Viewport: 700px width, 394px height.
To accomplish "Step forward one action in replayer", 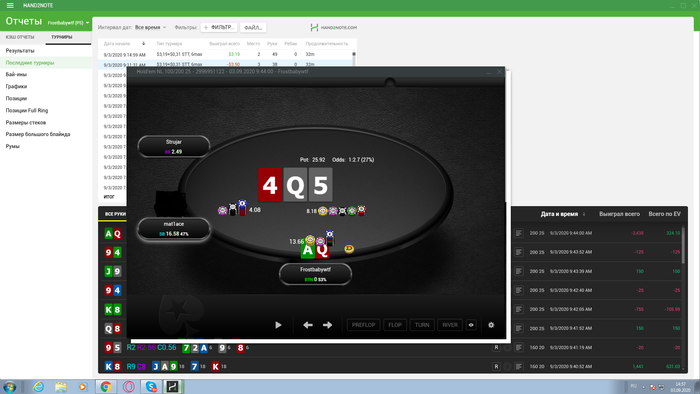I will [327, 325].
